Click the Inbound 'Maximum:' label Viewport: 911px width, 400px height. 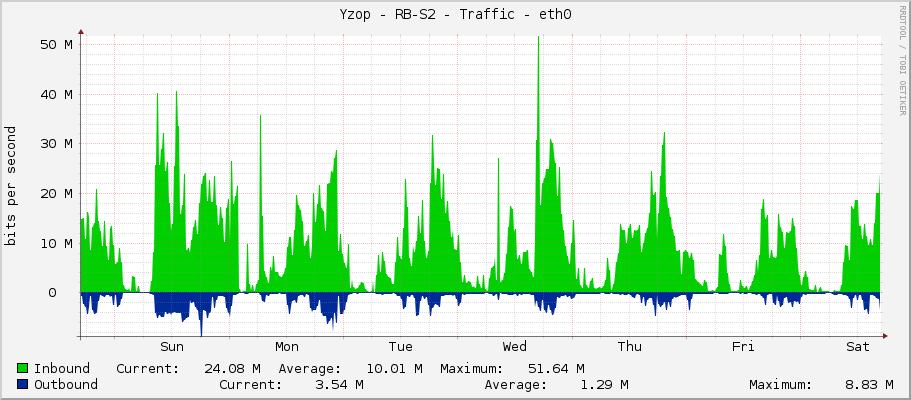click(x=472, y=369)
